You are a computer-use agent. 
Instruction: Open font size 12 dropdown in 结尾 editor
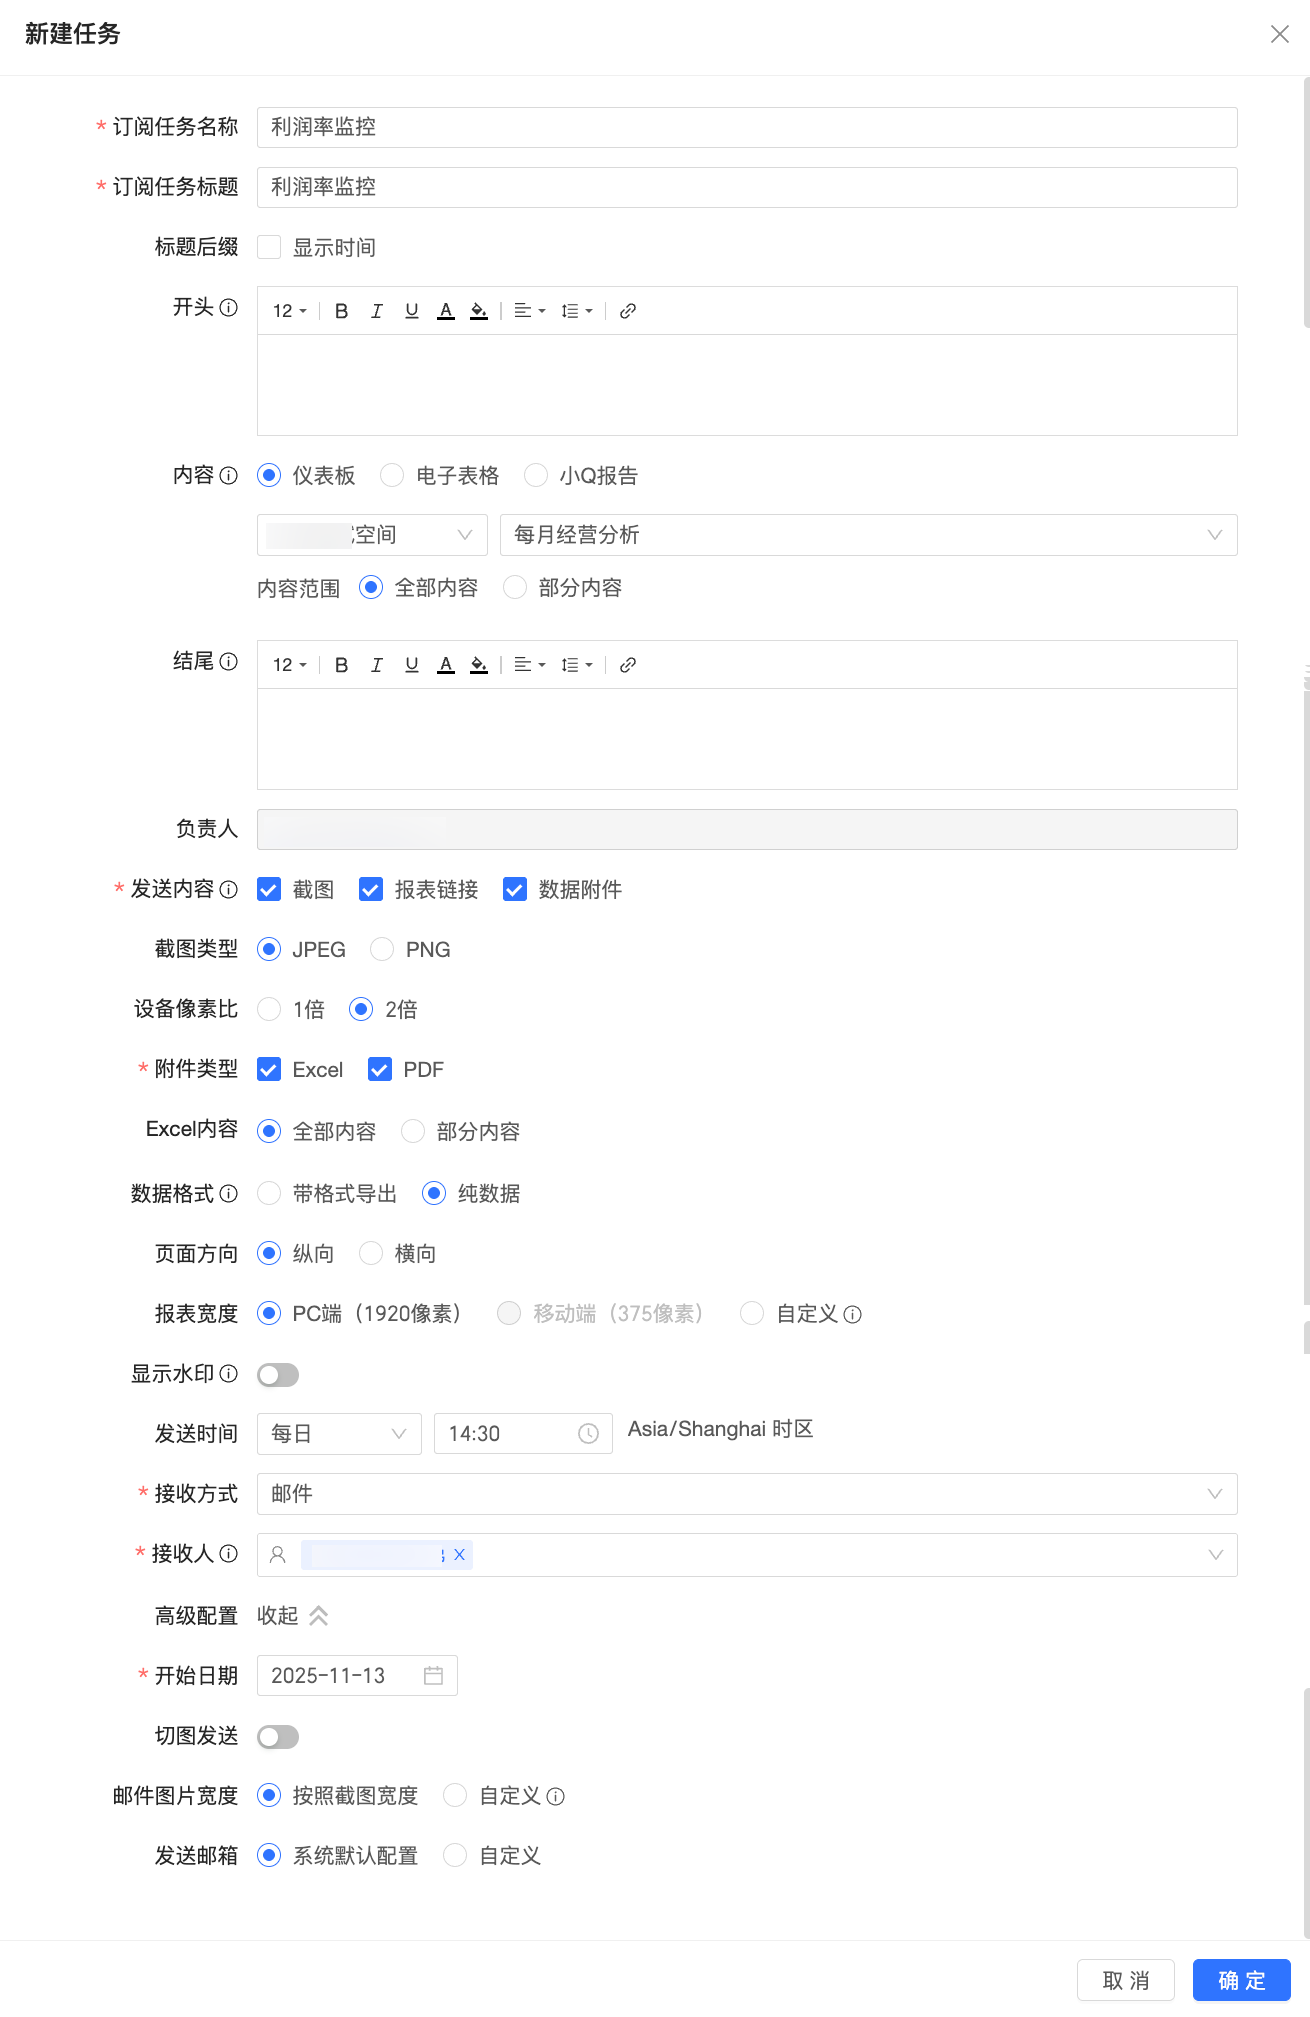tap(289, 665)
